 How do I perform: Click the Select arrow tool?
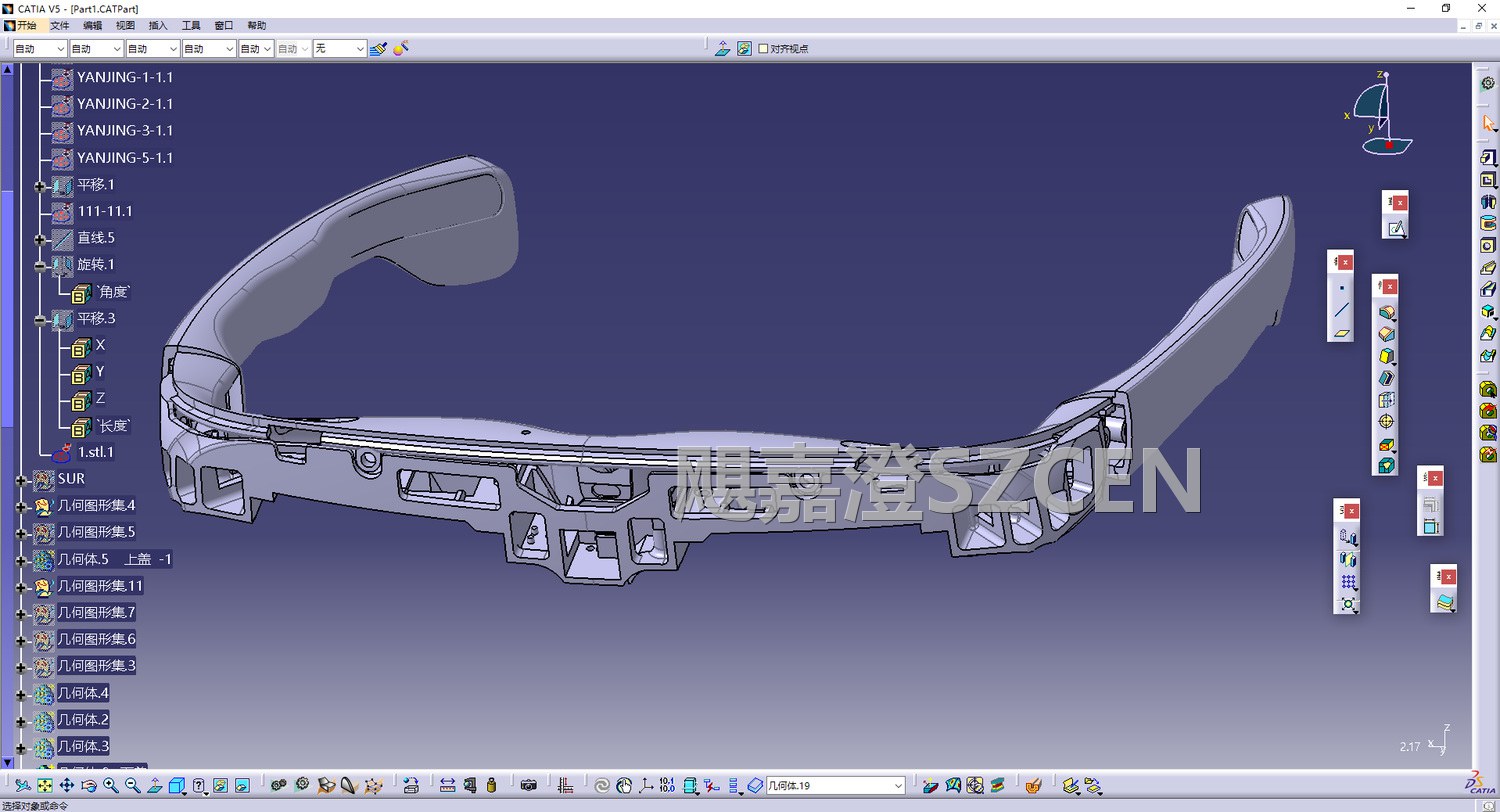coord(1488,123)
